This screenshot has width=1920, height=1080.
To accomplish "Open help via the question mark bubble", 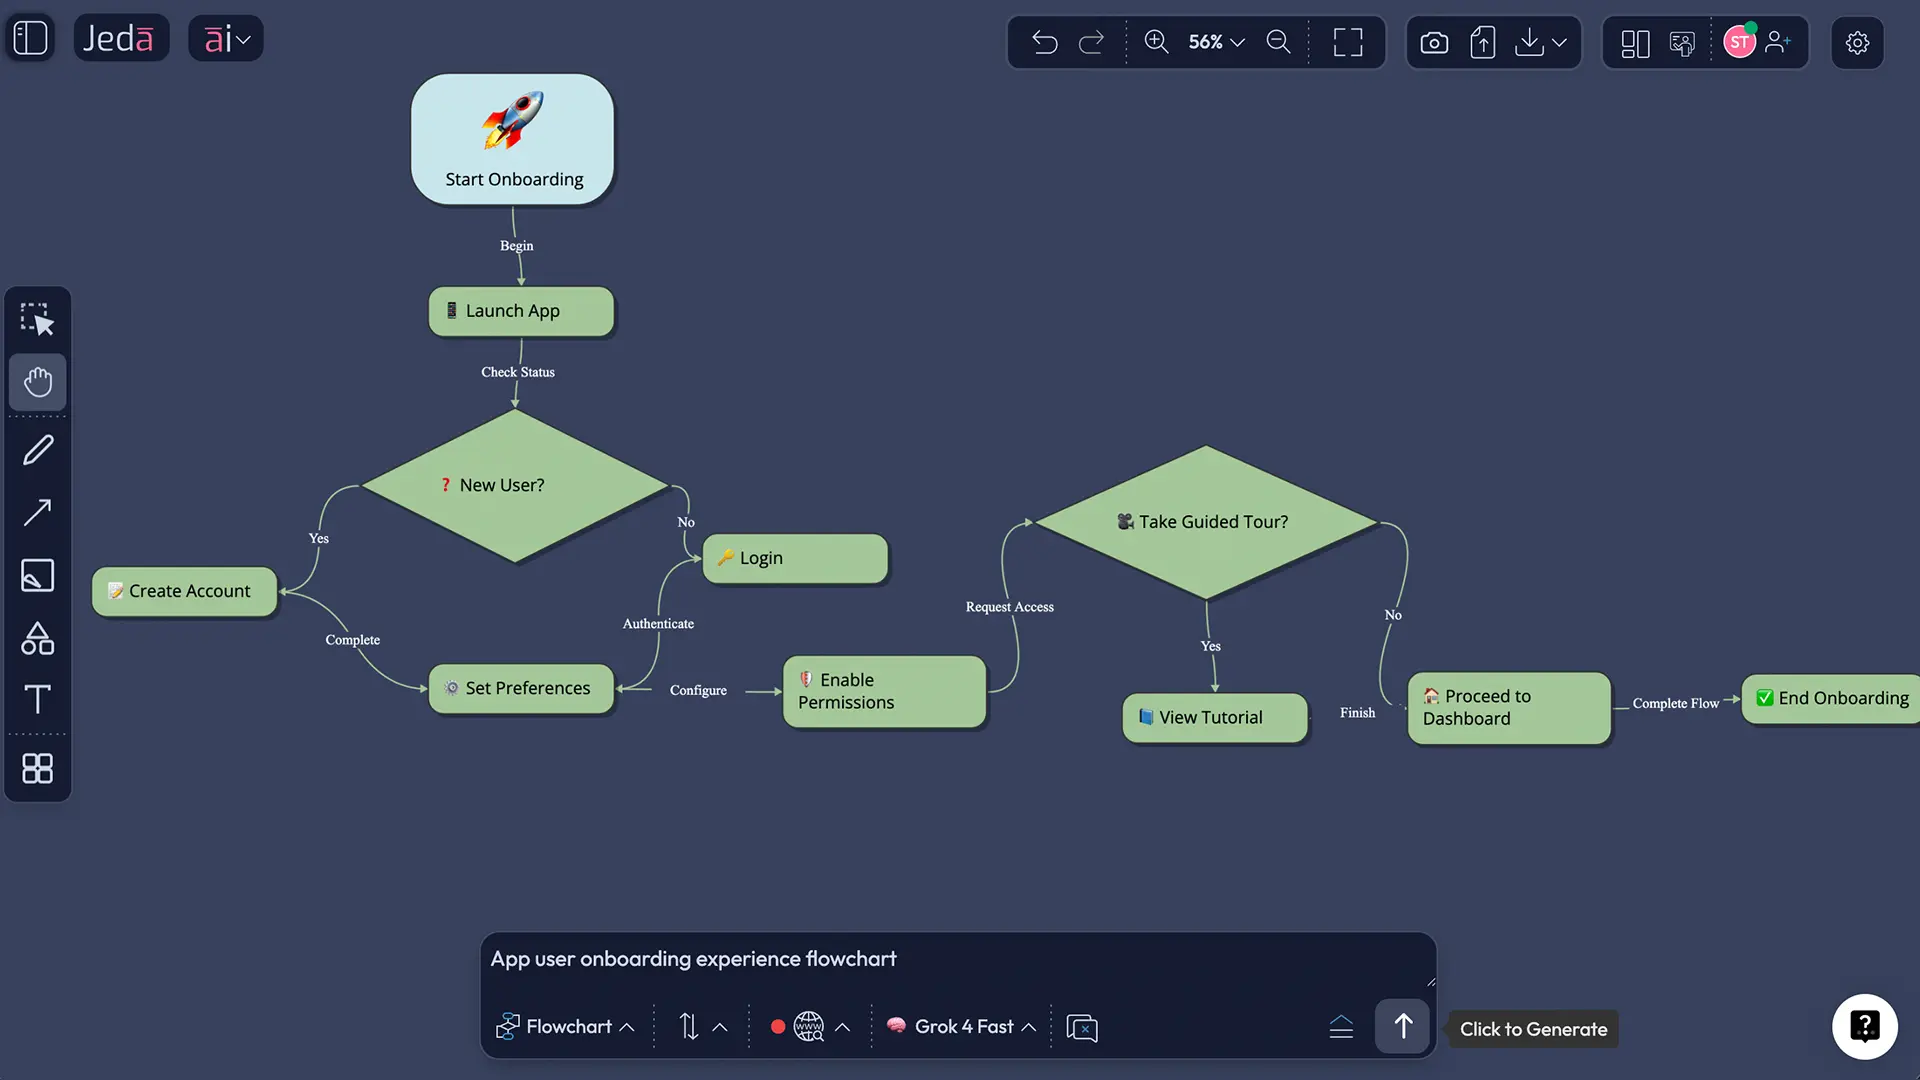I will [1864, 1026].
